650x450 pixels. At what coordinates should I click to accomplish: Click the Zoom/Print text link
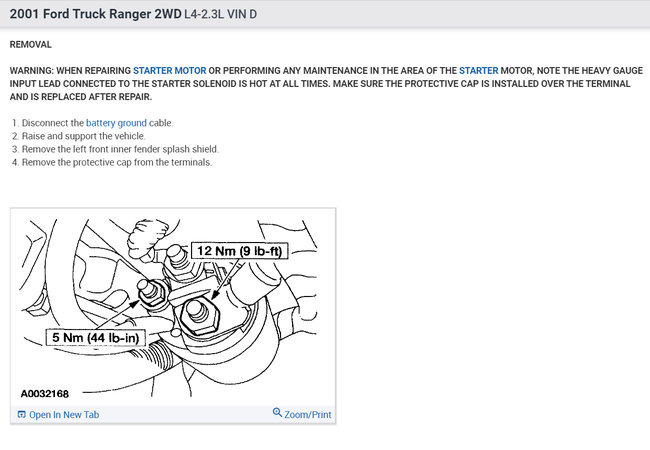(308, 415)
